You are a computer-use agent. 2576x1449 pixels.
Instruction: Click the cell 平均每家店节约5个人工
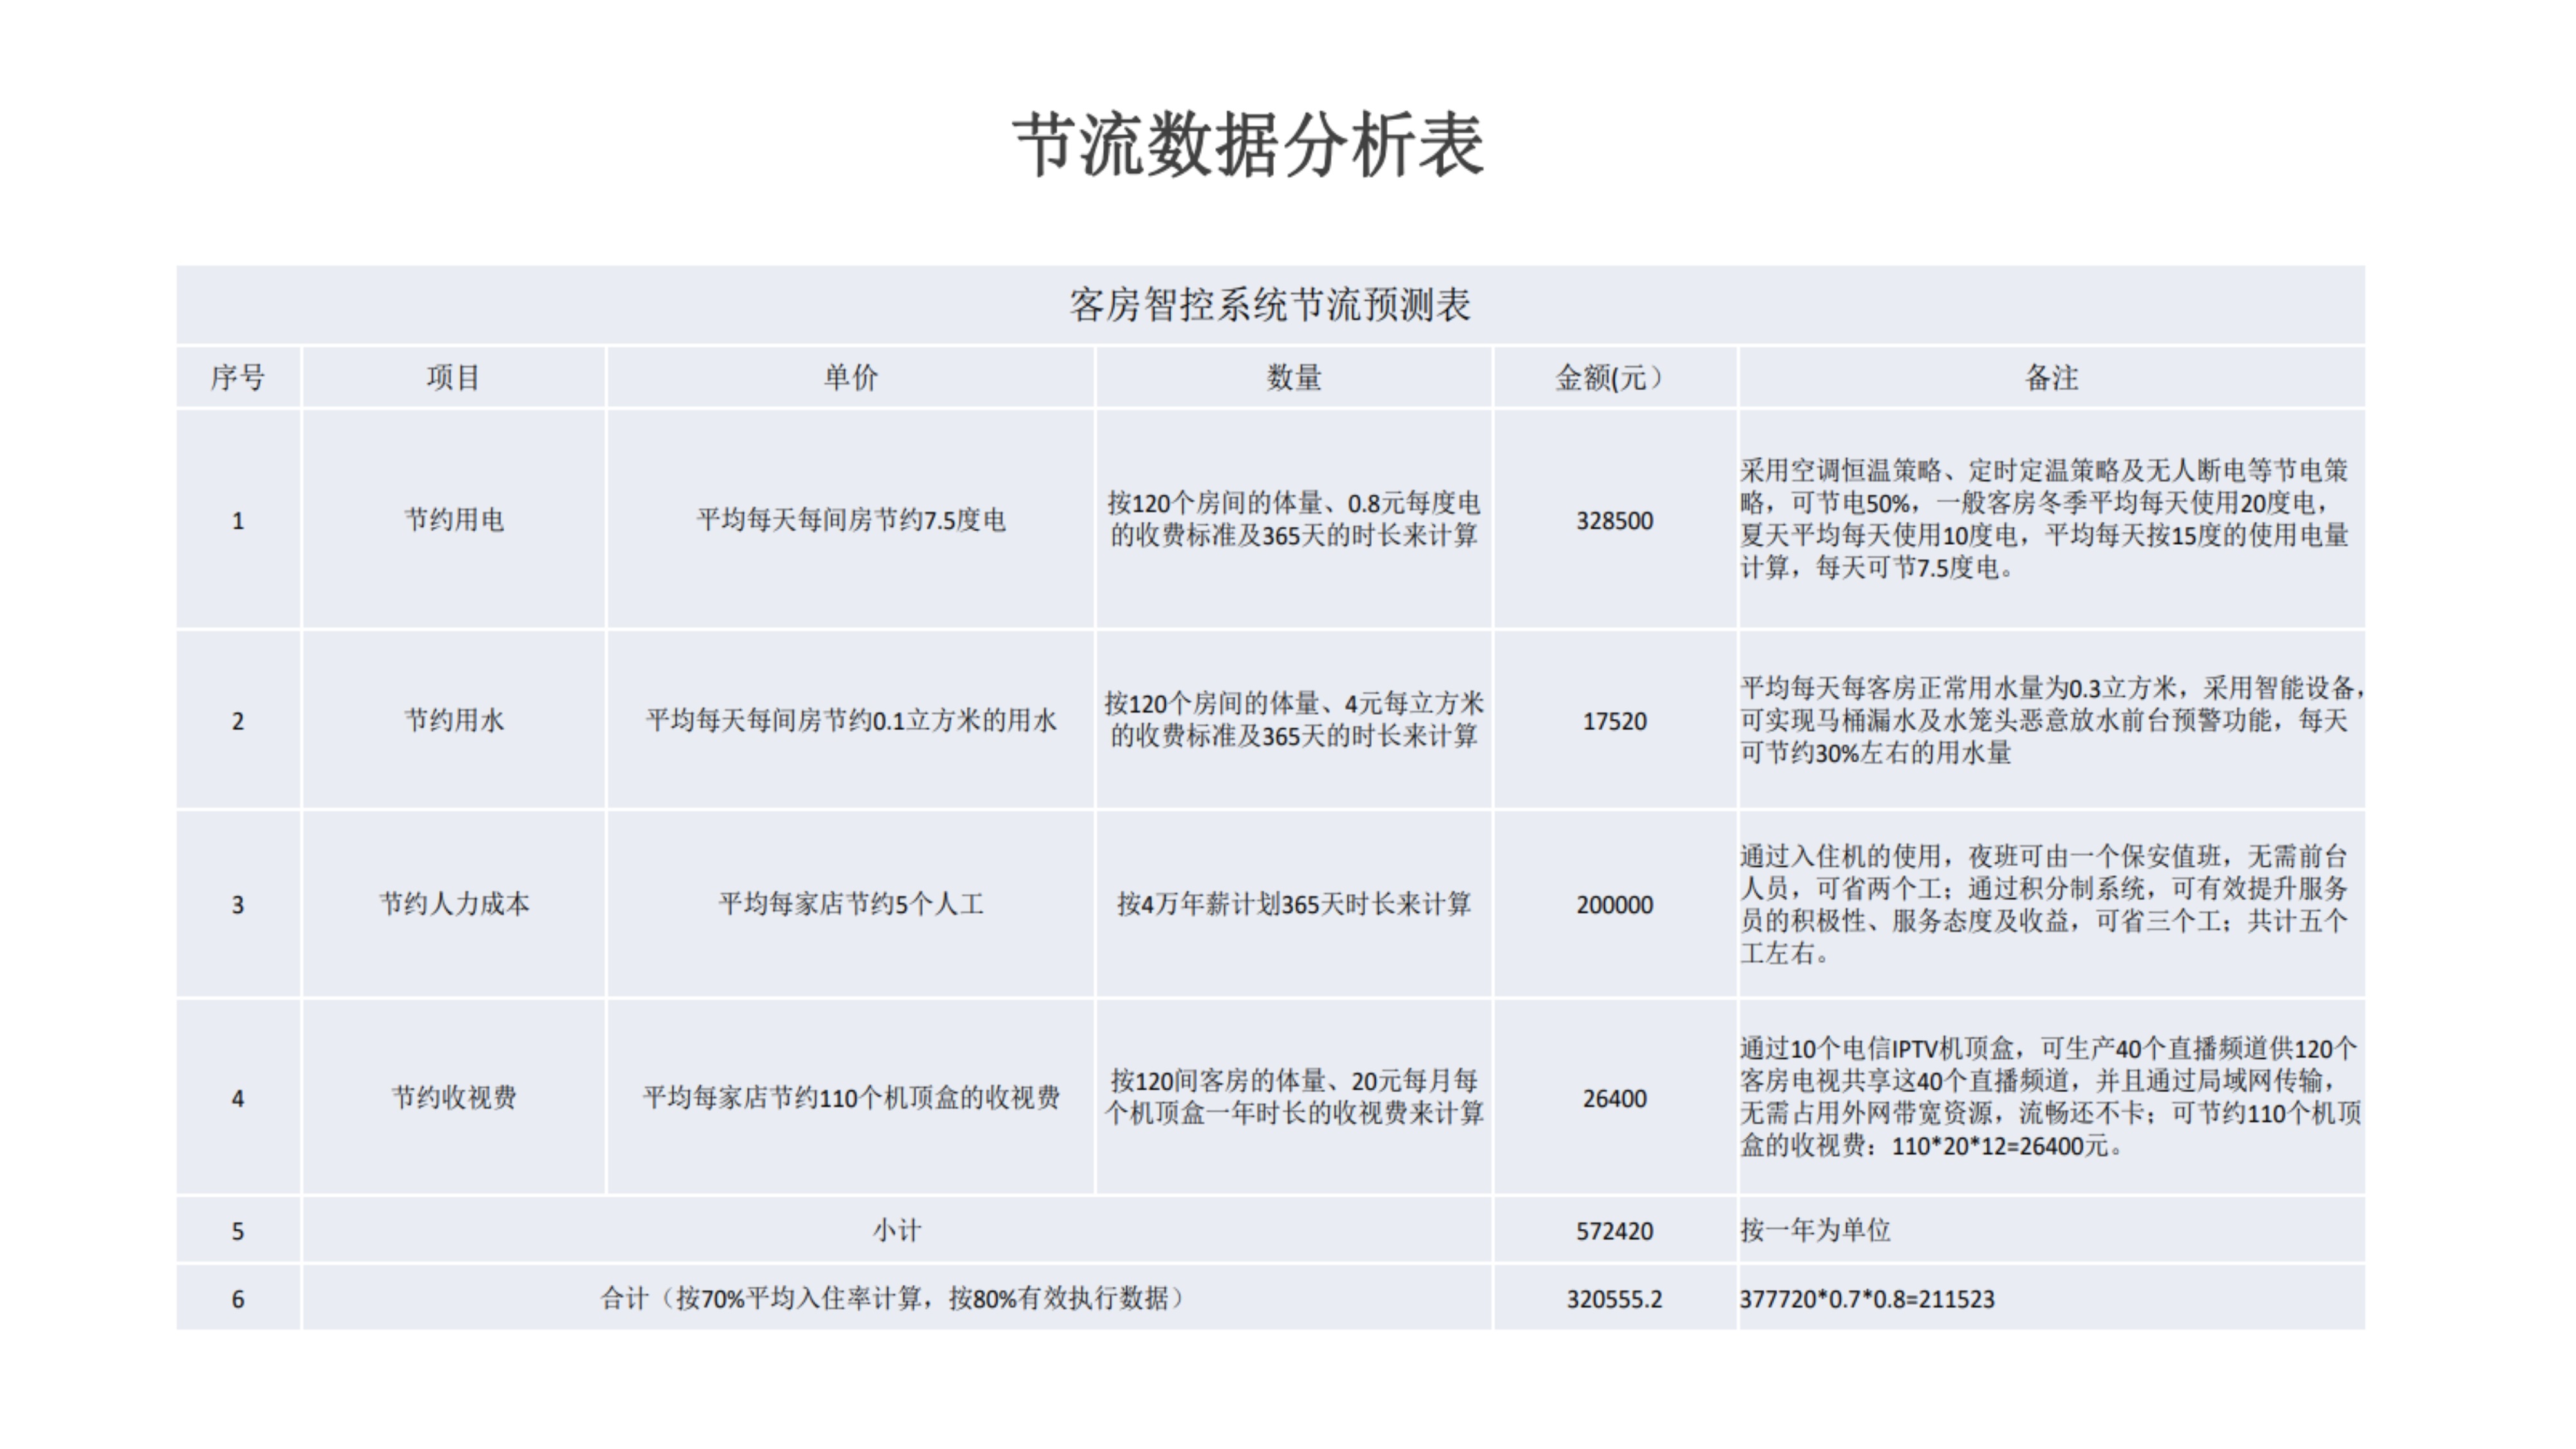coord(850,904)
